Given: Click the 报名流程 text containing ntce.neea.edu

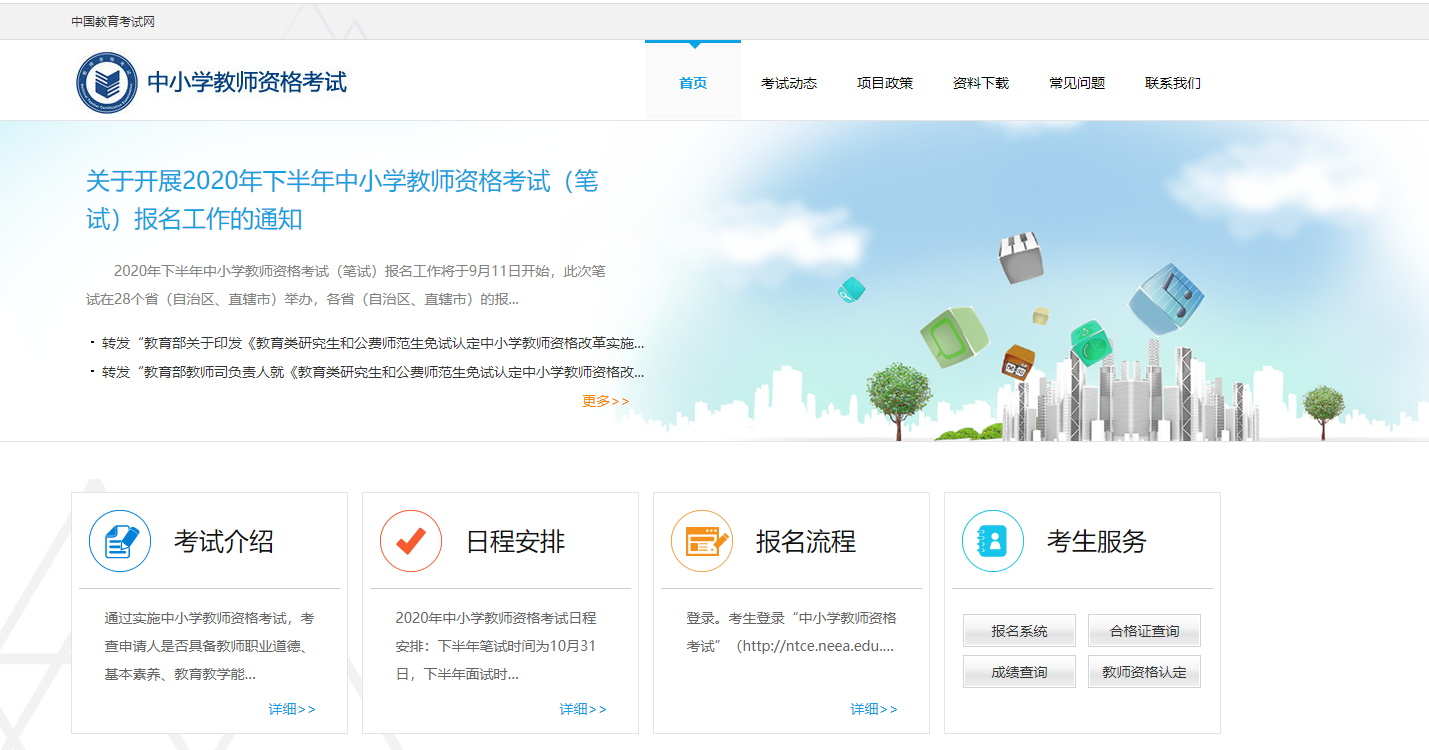Looking at the screenshot, I should tap(791, 632).
